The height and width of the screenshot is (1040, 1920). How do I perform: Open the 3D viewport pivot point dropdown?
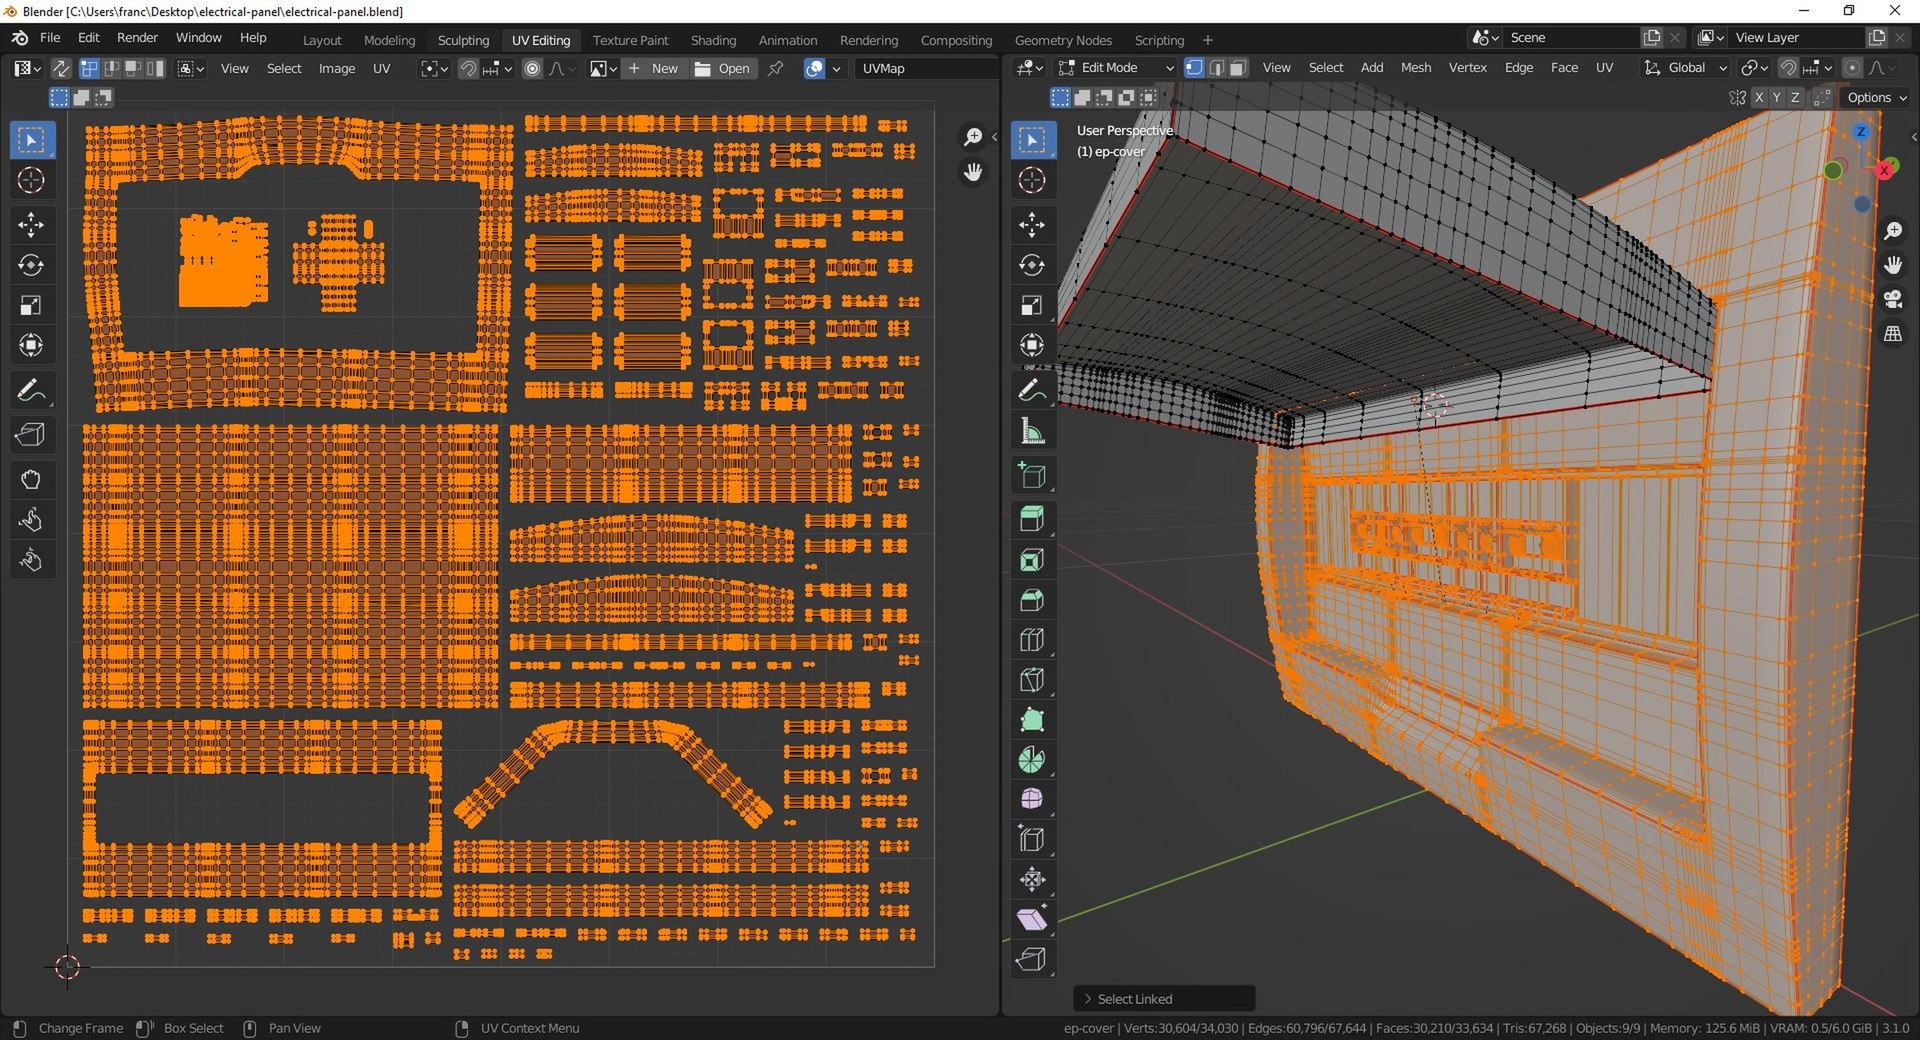pyautogui.click(x=1754, y=68)
